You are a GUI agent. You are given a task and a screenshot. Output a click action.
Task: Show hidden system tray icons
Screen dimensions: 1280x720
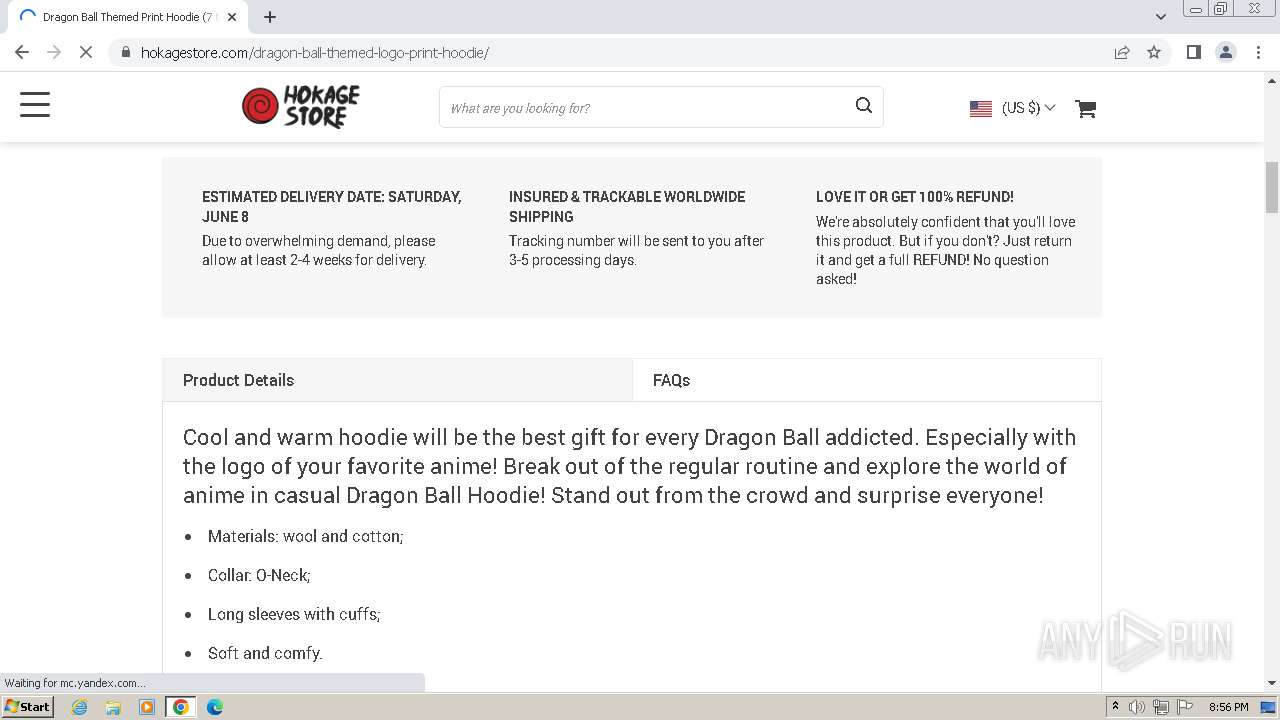coord(1115,707)
